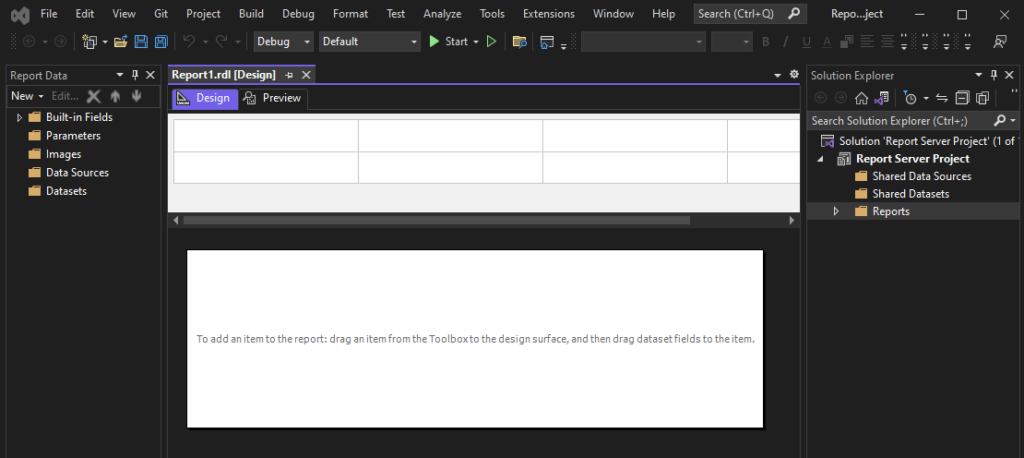
Task: Click the Align Left toolbar icon
Action: click(867, 42)
